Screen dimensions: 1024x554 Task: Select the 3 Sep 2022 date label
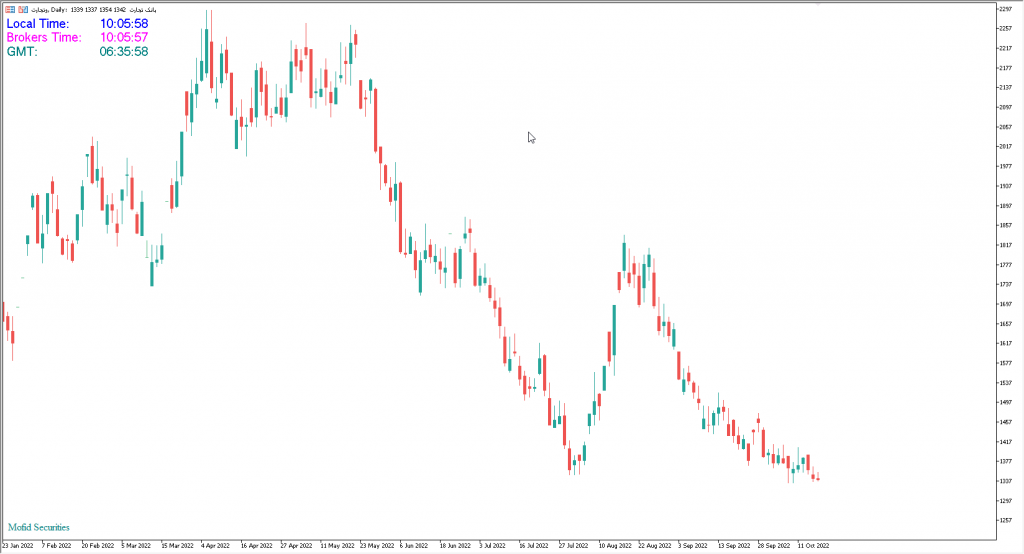693,546
